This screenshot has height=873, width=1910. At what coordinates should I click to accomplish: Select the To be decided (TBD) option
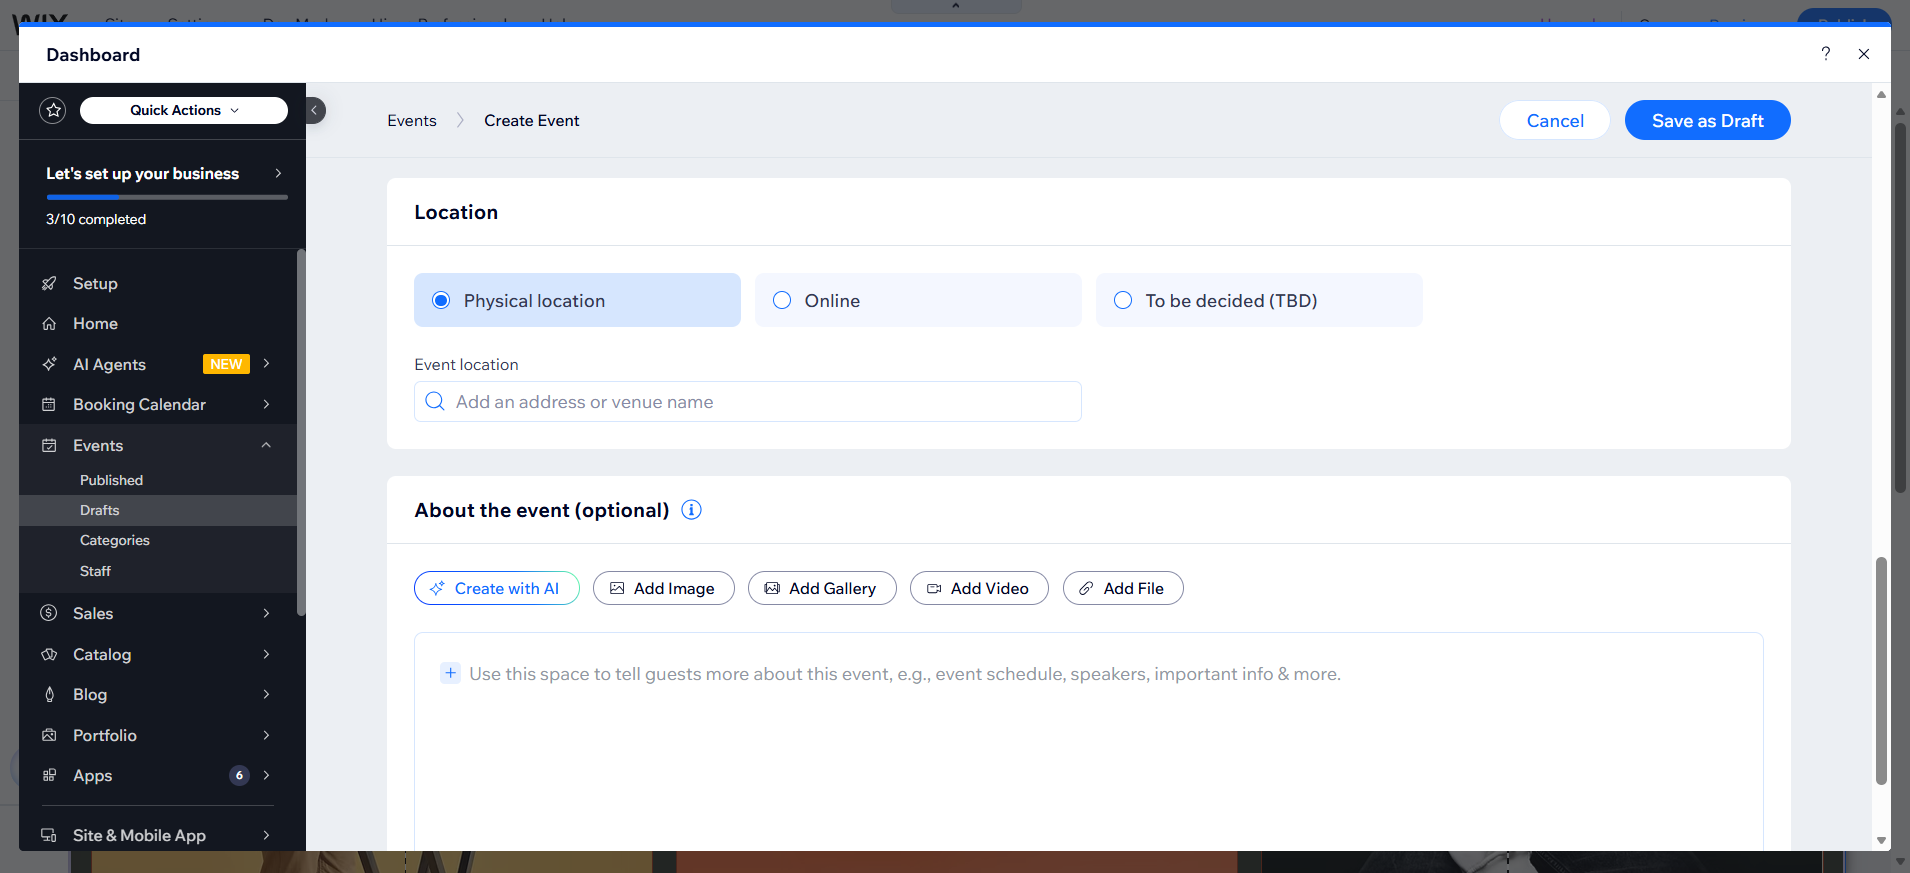tap(1259, 300)
